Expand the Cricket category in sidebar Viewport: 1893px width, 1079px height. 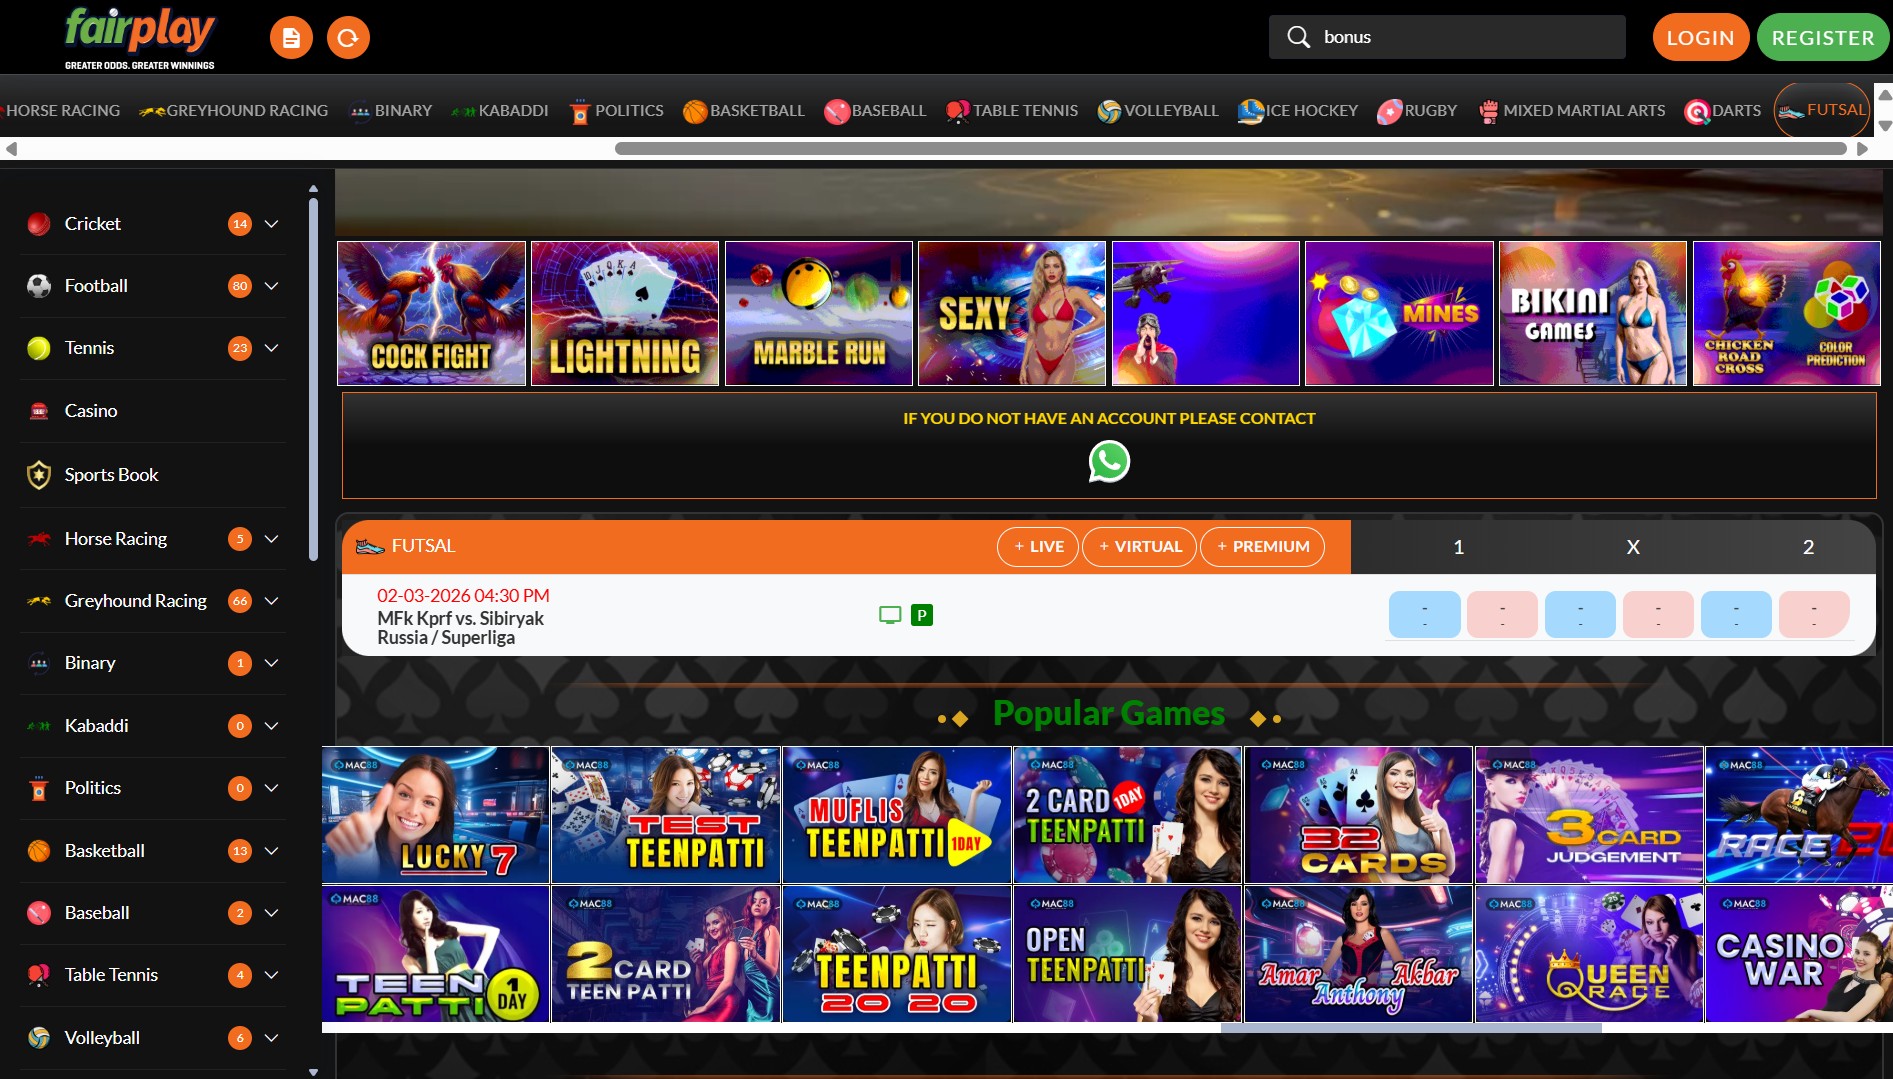(271, 224)
